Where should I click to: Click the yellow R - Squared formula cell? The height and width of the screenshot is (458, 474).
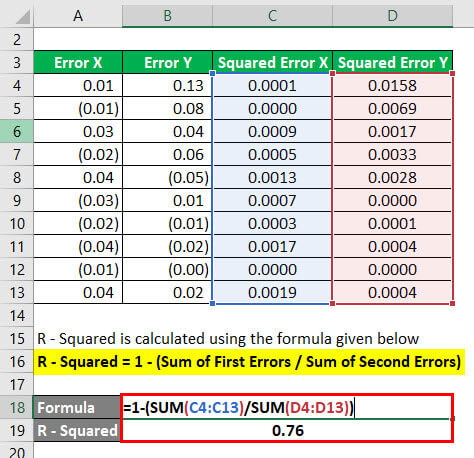pyautogui.click(x=249, y=362)
